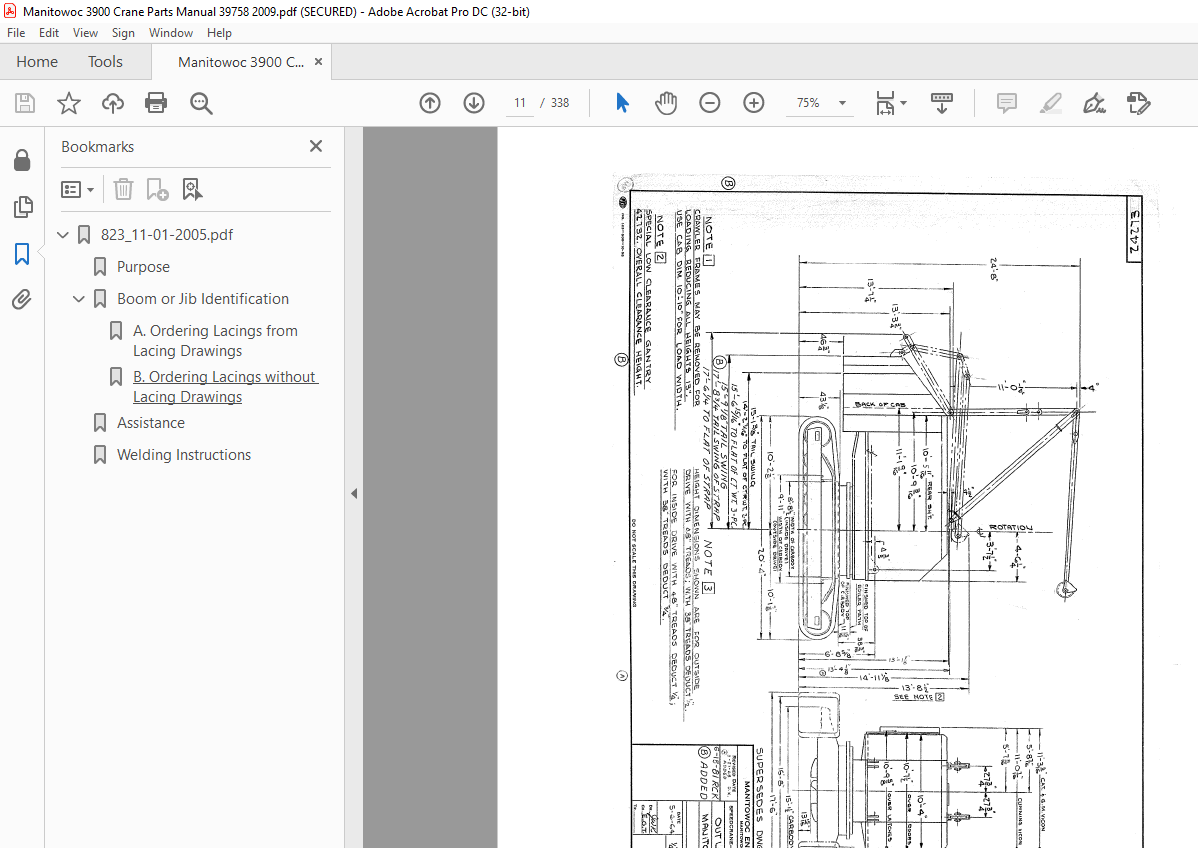This screenshot has width=1198, height=848.
Task: Open the Sign menu
Action: coord(123,33)
